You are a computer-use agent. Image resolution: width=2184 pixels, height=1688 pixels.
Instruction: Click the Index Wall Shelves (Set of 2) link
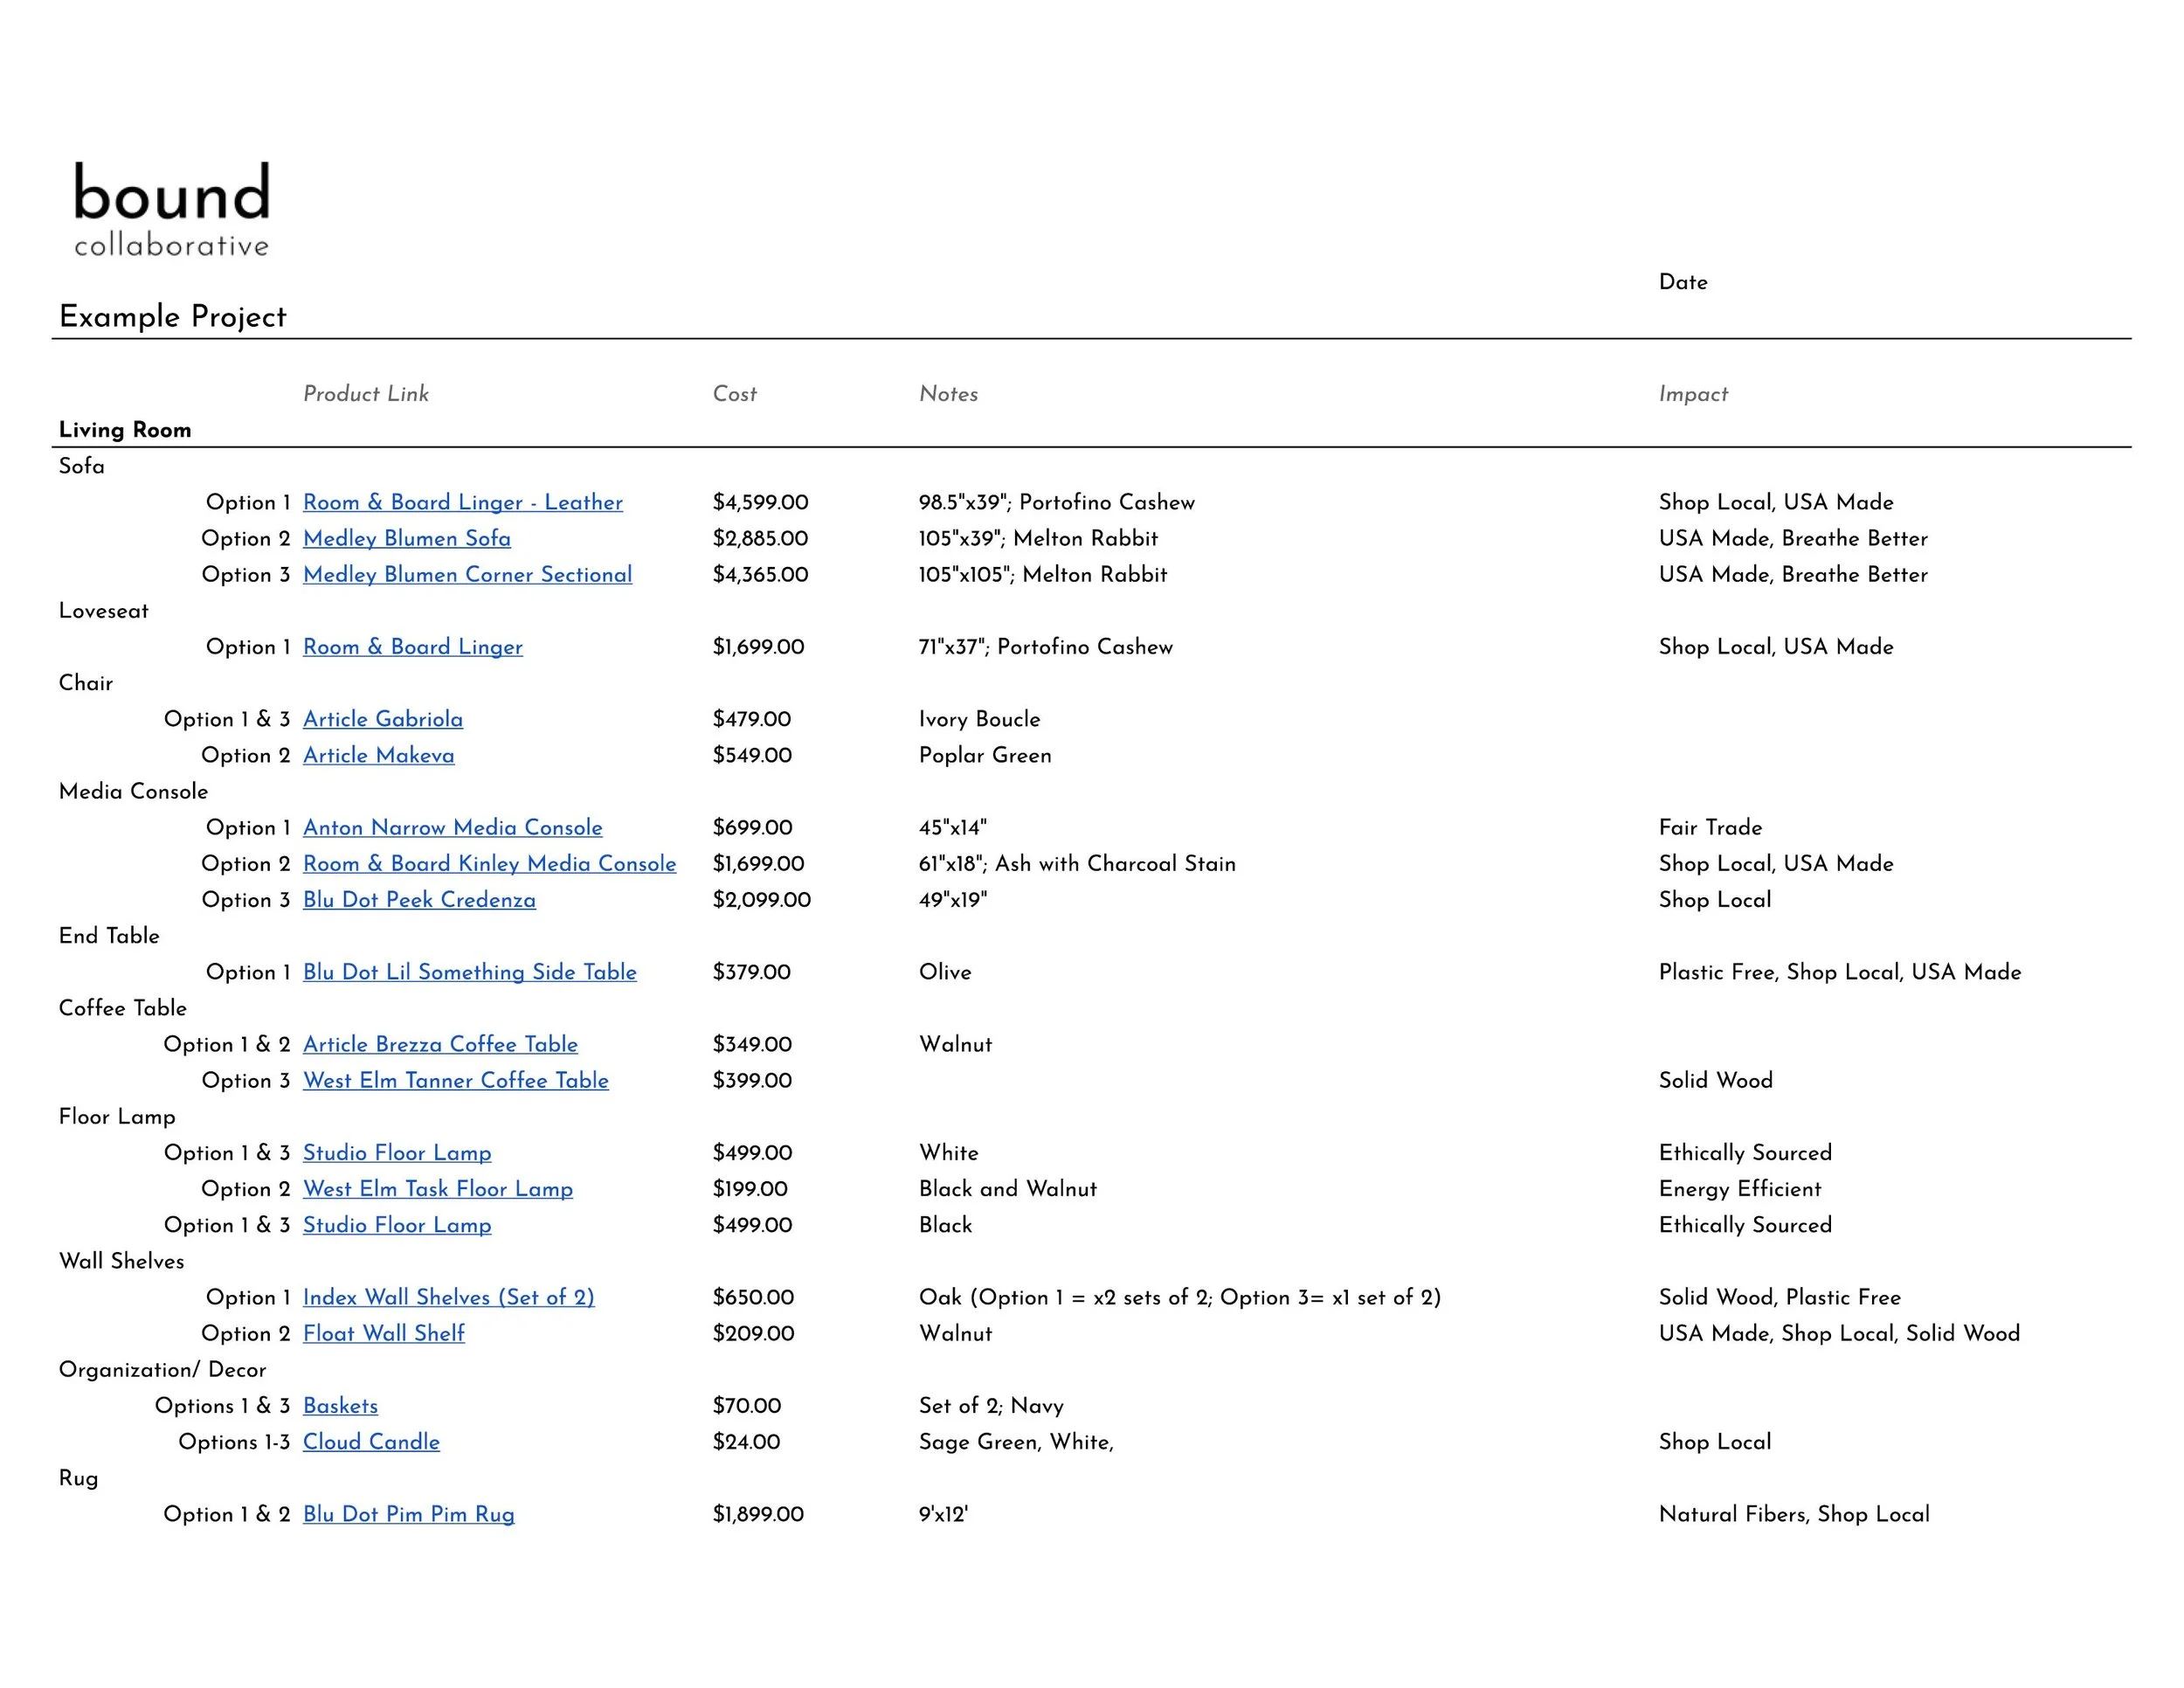tap(448, 1297)
